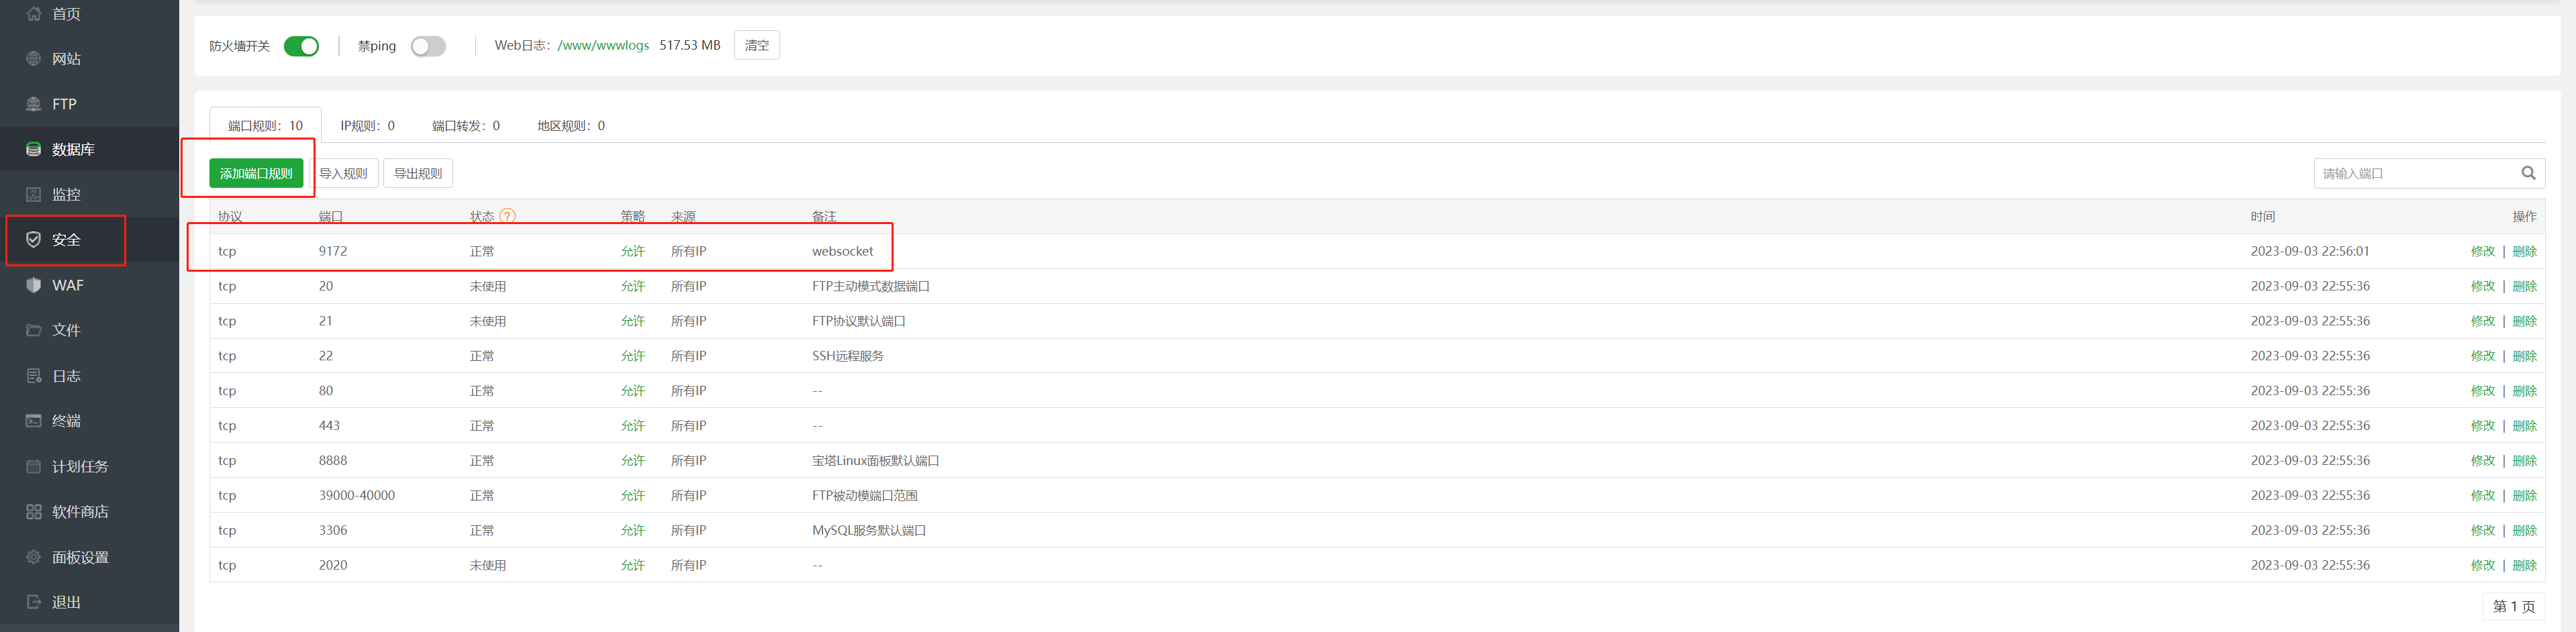Open the 软件商店 grid icon
This screenshot has width=2576, height=632.
point(33,512)
